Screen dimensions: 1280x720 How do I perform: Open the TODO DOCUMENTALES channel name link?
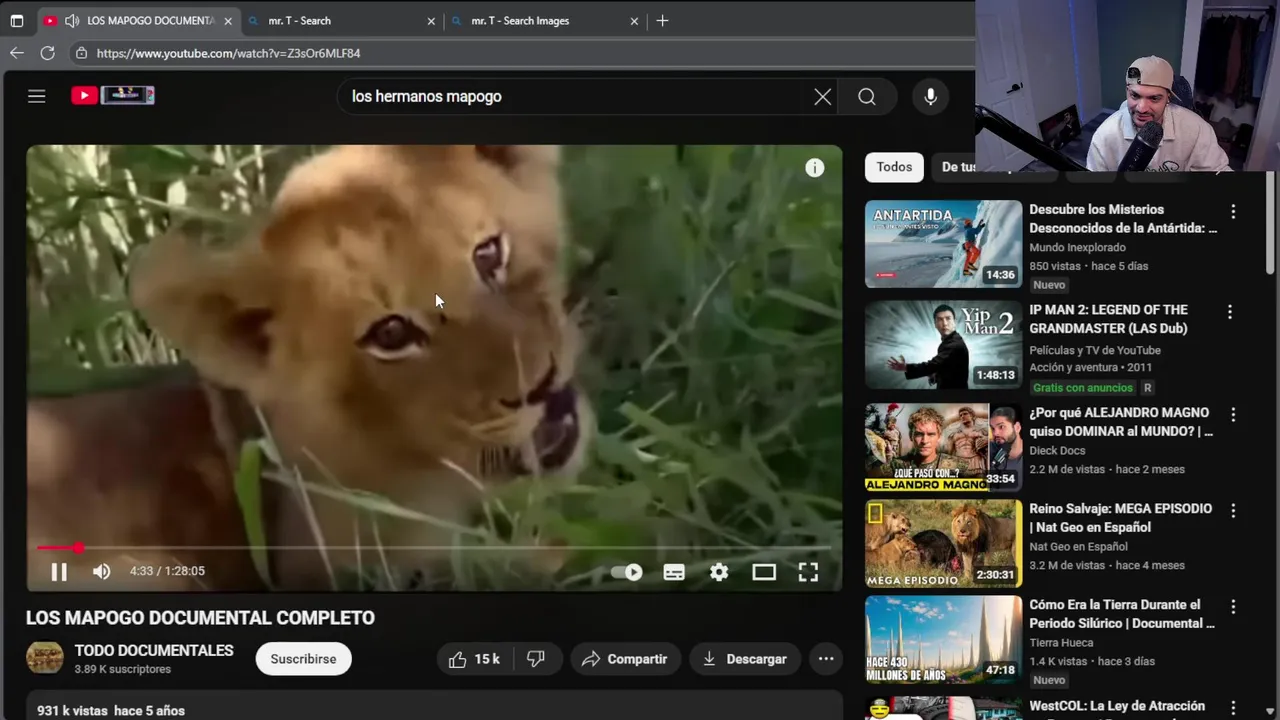coord(154,650)
